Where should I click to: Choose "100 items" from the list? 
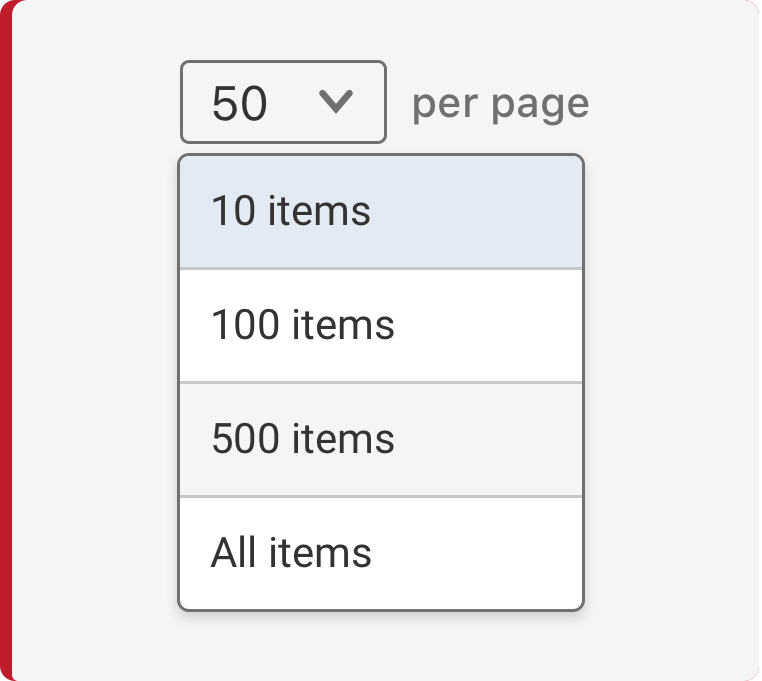pyautogui.click(x=380, y=326)
